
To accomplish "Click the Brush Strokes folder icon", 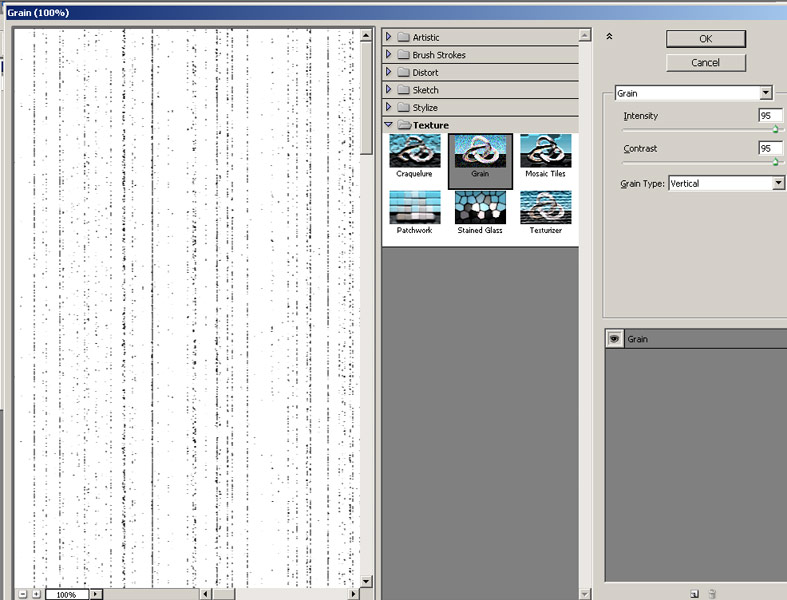I will [404, 54].
